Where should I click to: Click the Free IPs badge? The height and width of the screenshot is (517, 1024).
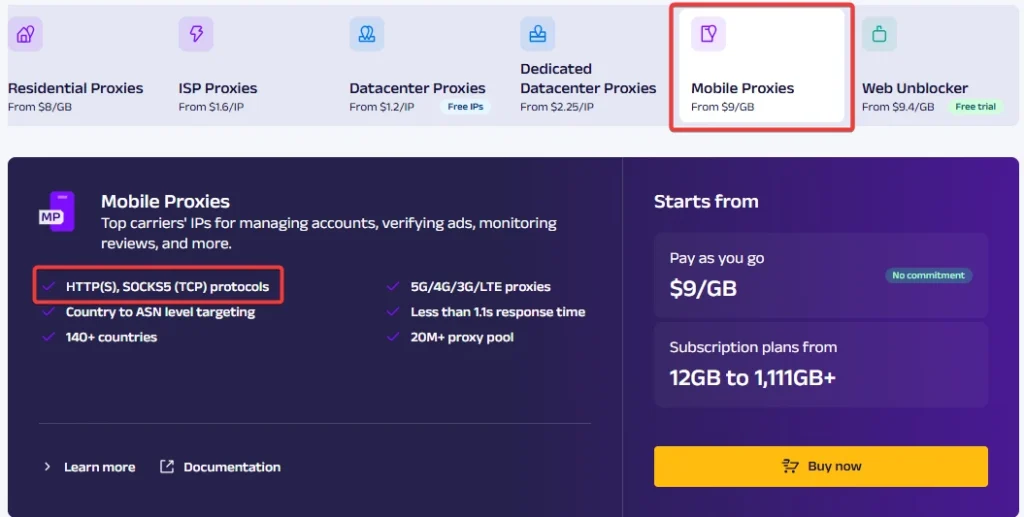465,107
